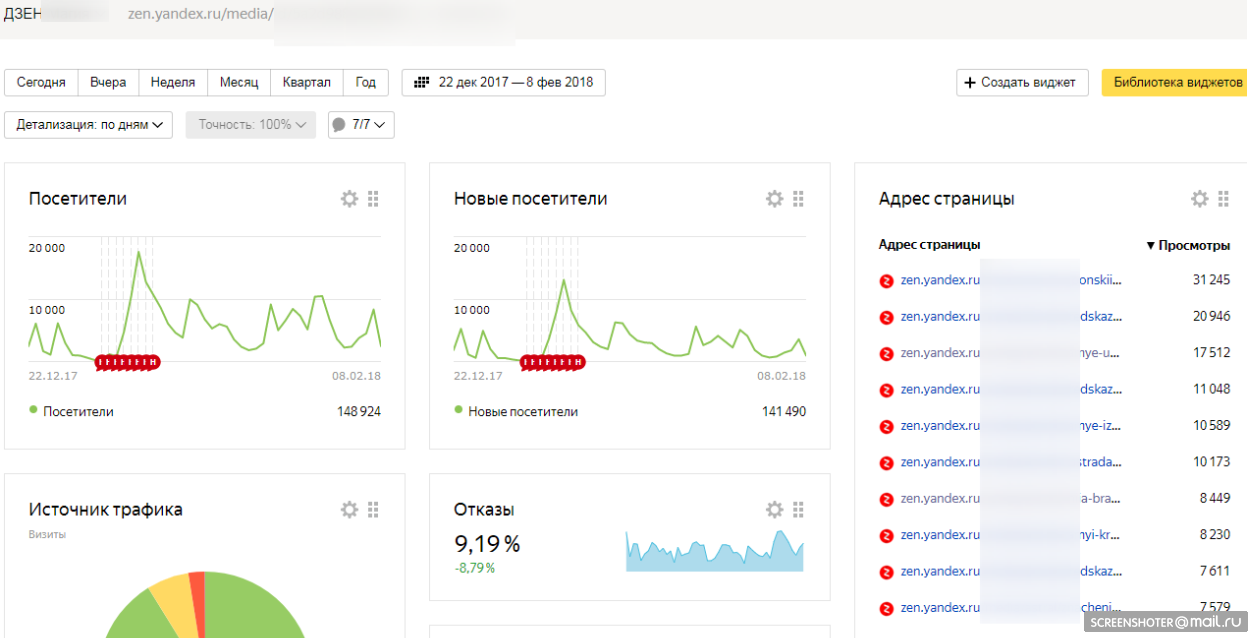The height and width of the screenshot is (638, 1254).
Task: Open gear settings of Отказы widget
Action: pyautogui.click(x=774, y=510)
